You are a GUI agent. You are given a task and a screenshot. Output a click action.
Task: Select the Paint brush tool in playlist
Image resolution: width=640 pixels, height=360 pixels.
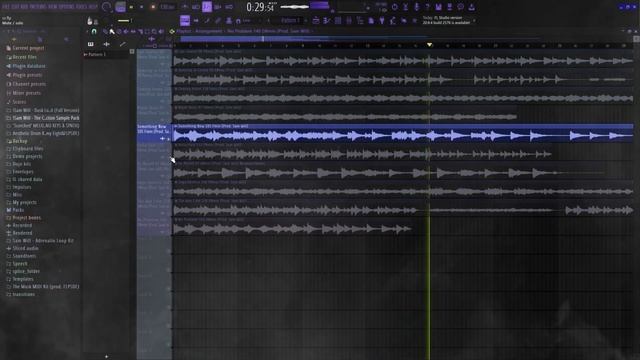pos(112,31)
